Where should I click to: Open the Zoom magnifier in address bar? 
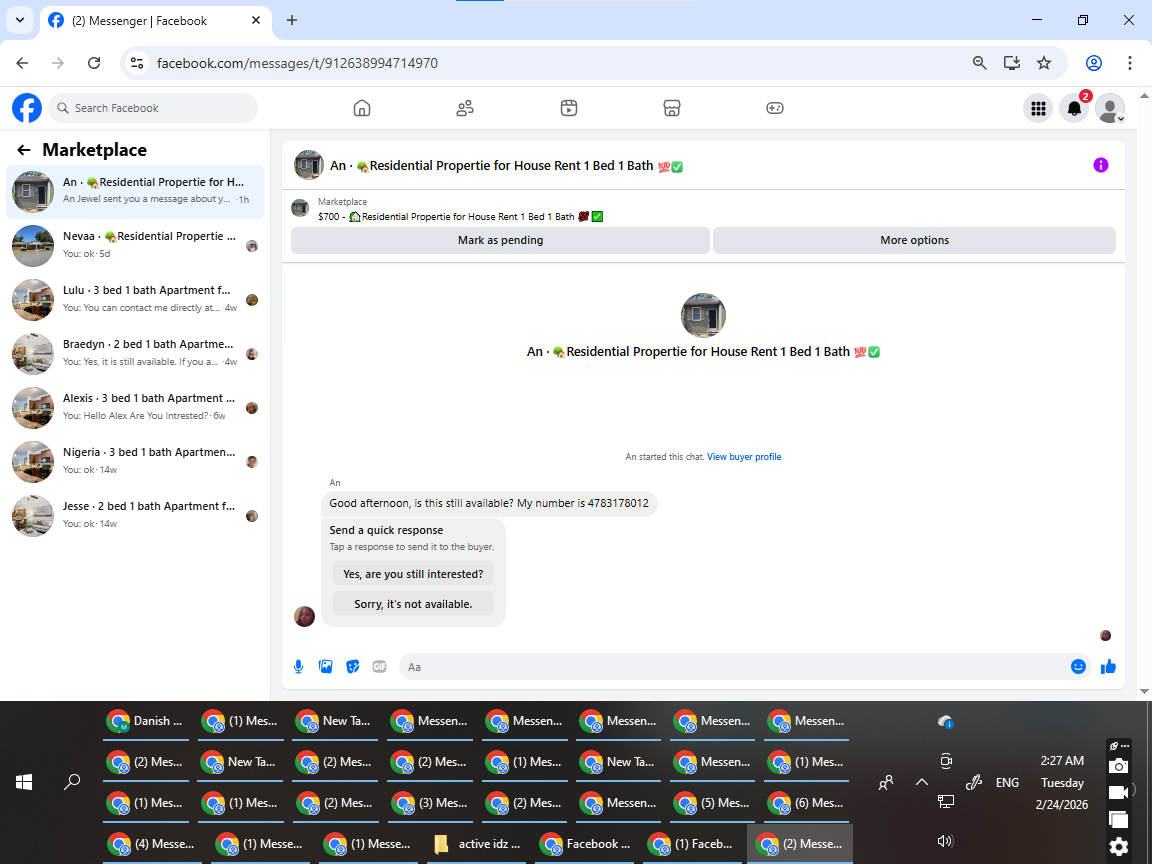(979, 63)
